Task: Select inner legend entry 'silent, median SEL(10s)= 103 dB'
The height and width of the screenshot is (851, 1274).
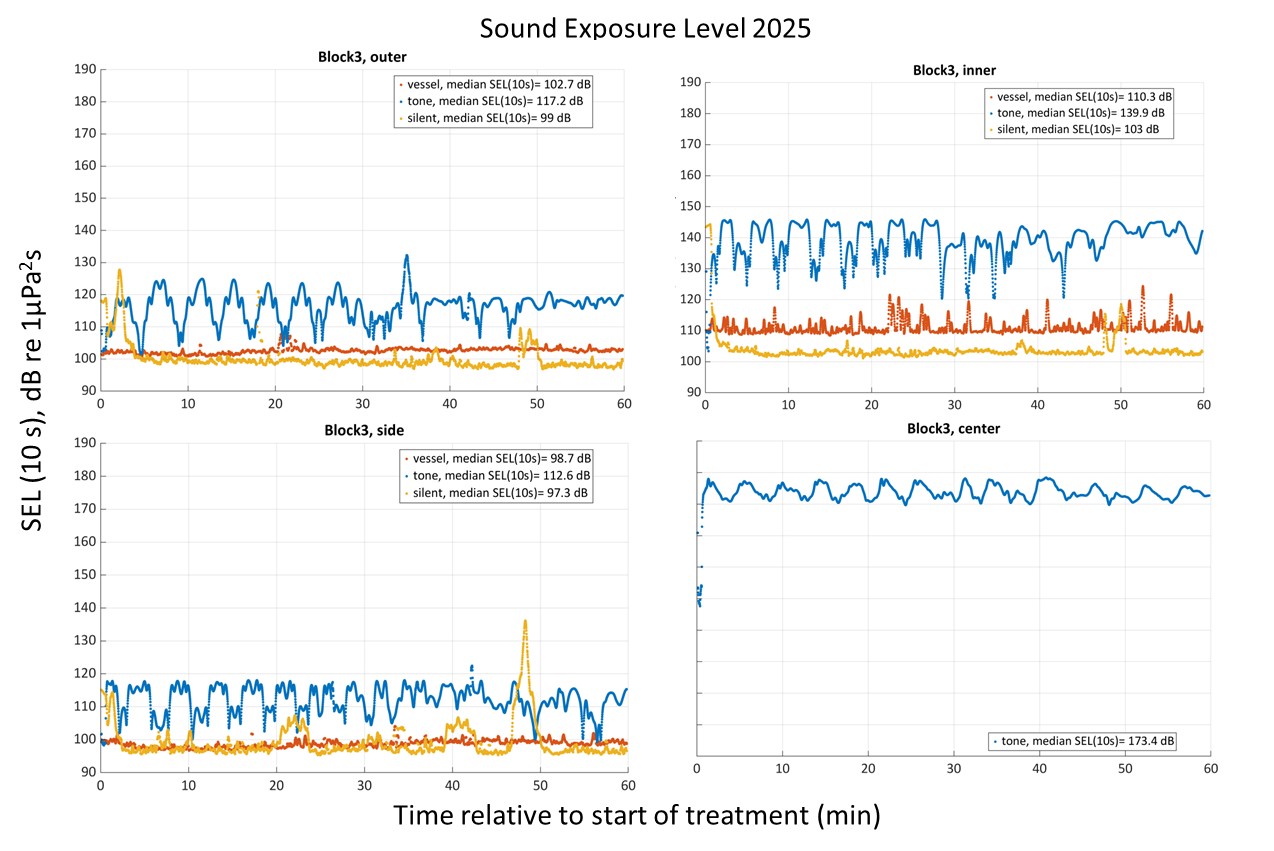Action: tap(1072, 129)
